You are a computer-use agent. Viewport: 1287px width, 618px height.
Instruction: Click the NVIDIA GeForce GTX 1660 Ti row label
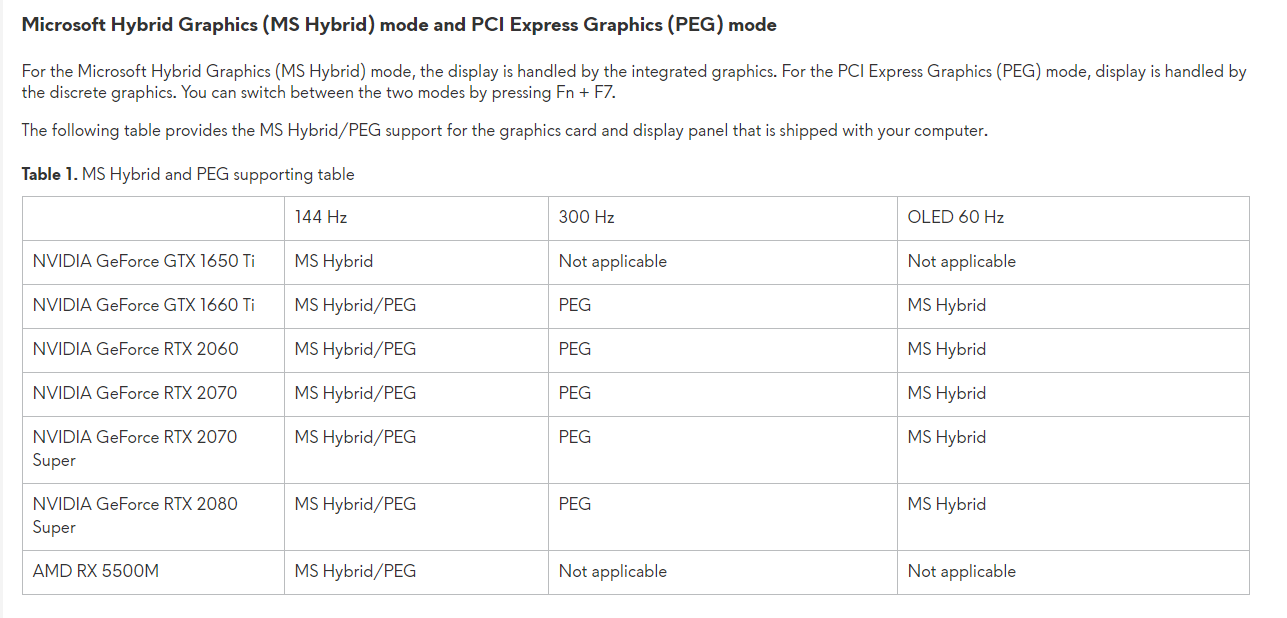(x=144, y=305)
